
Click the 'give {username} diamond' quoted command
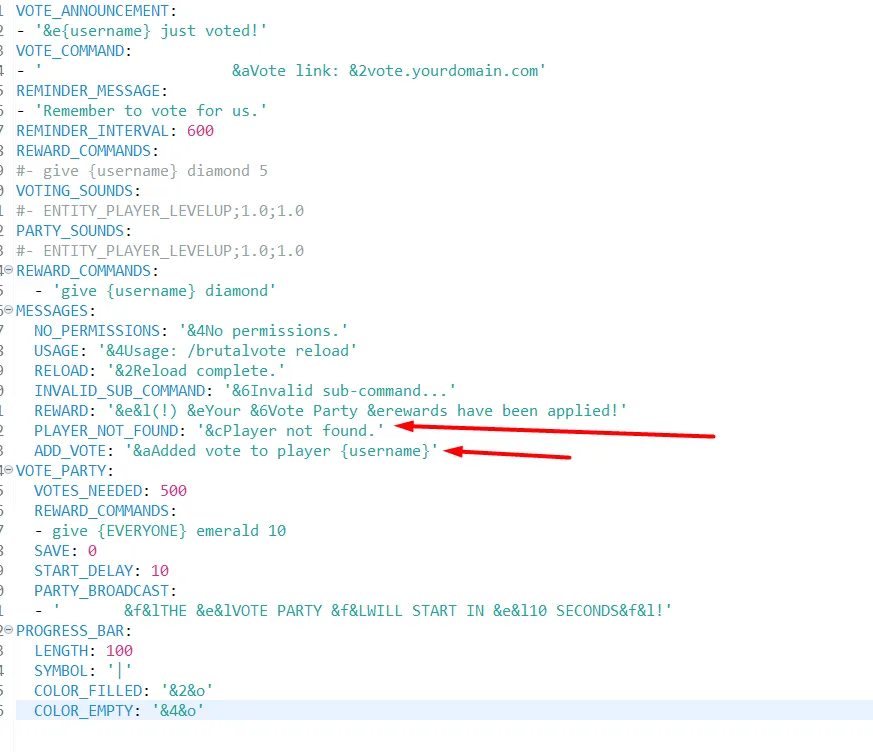[x=164, y=291]
